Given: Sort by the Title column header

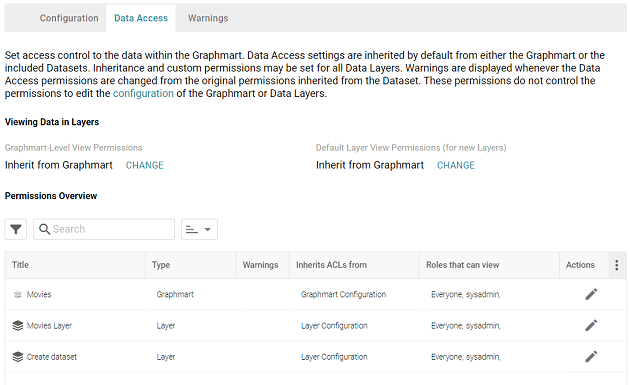Looking at the screenshot, I should tap(20, 265).
